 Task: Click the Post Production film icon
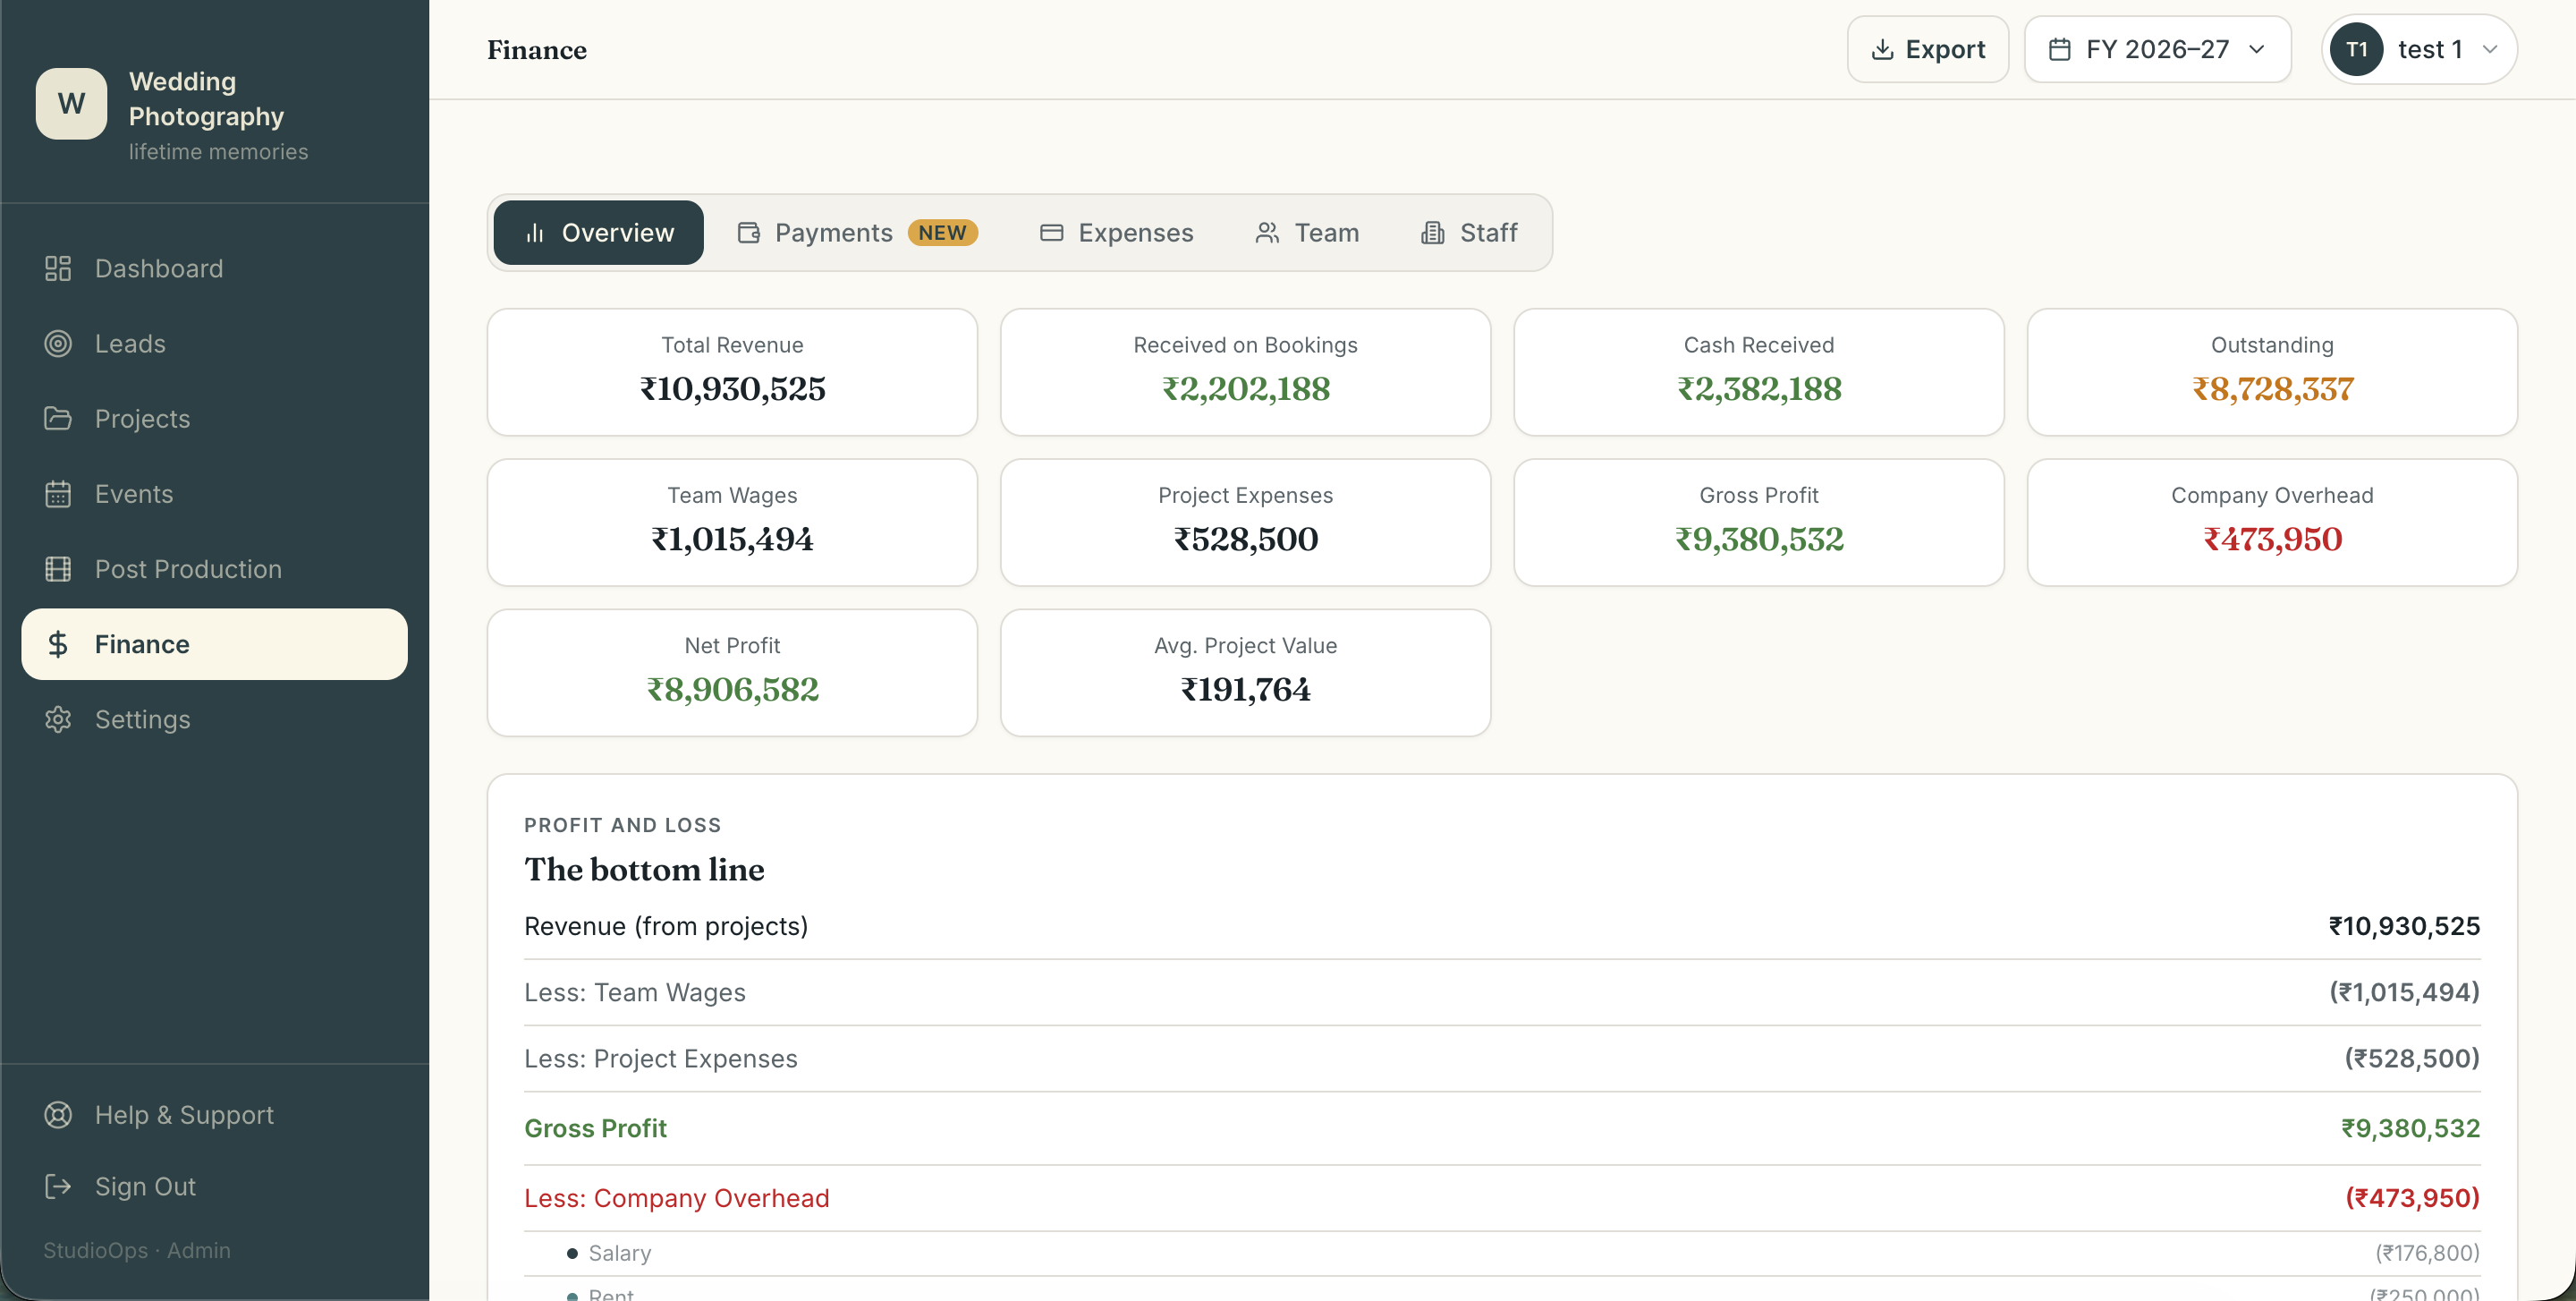click(58, 569)
